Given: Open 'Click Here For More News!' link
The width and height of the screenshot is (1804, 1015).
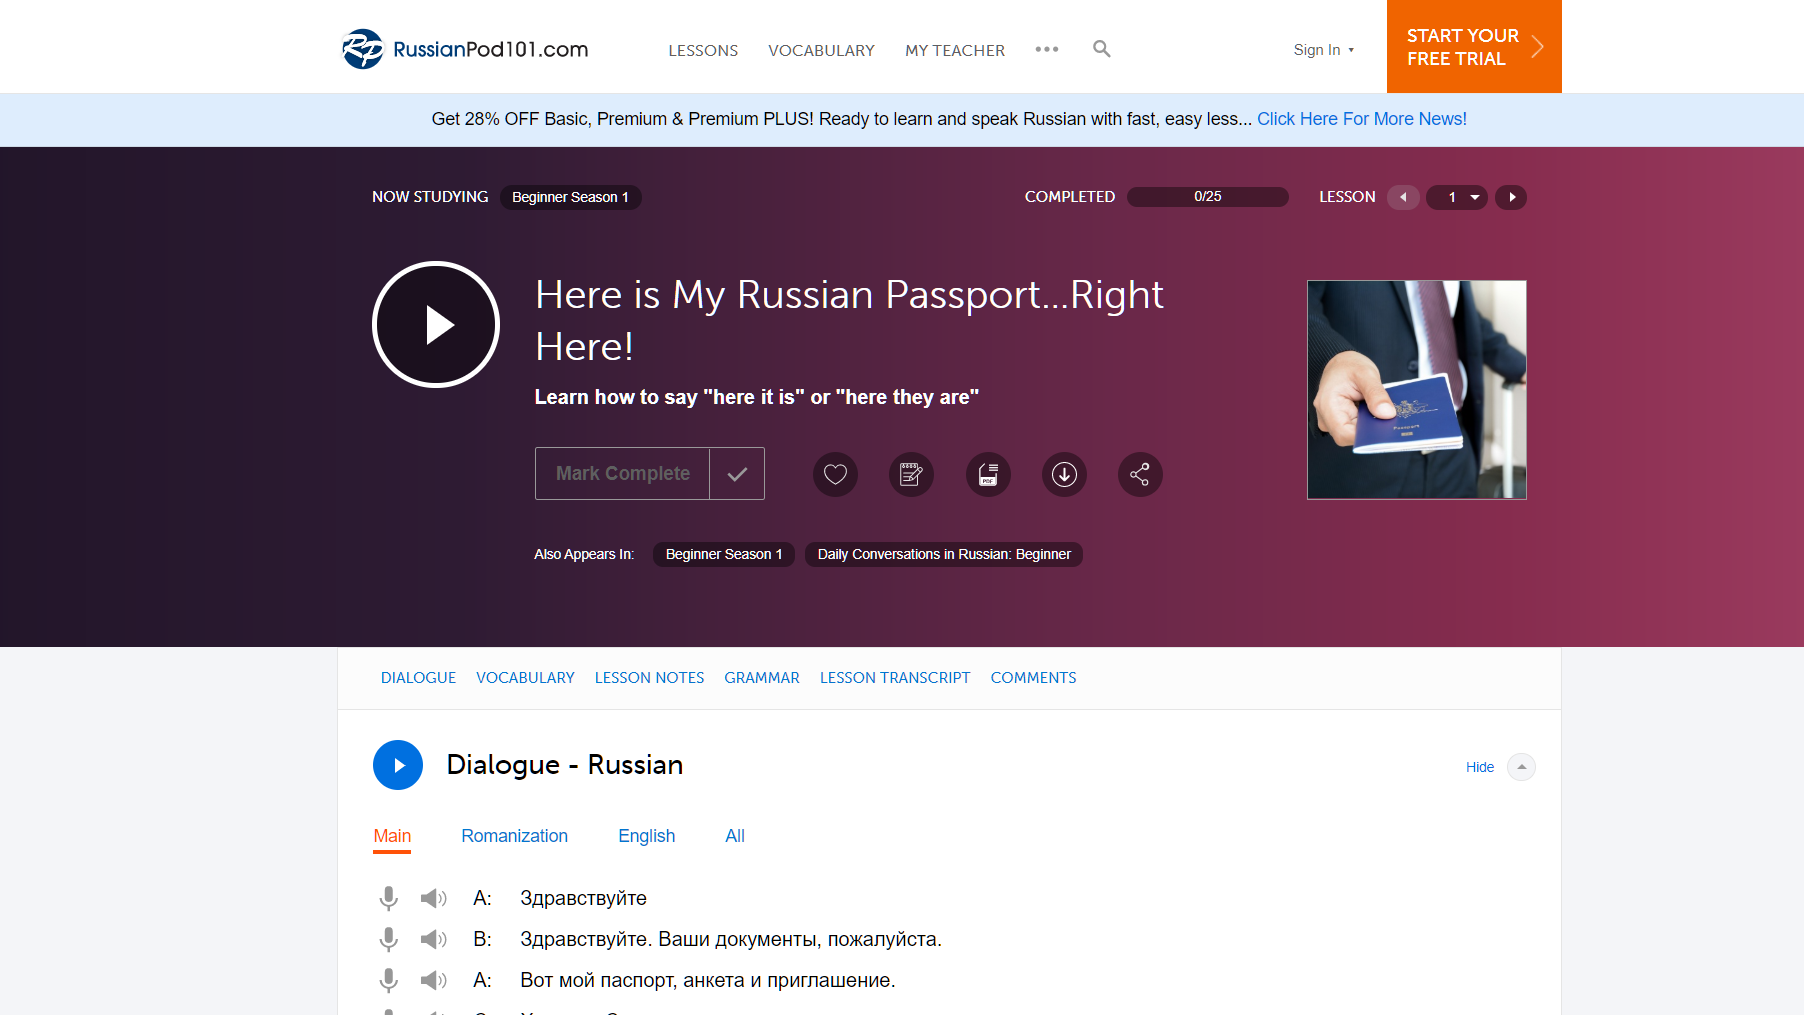Looking at the screenshot, I should pyautogui.click(x=1361, y=118).
